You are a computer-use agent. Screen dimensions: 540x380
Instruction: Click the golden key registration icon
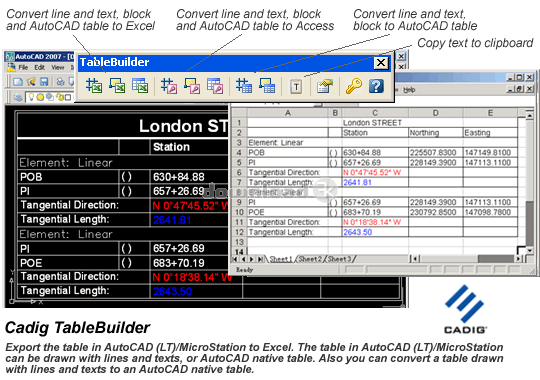(x=354, y=86)
